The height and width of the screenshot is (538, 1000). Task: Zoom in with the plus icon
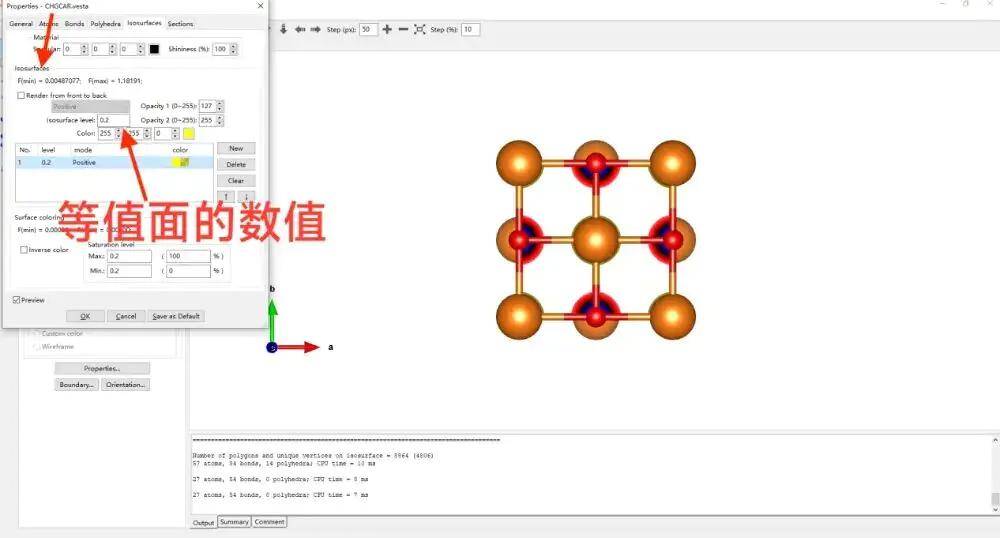387,29
